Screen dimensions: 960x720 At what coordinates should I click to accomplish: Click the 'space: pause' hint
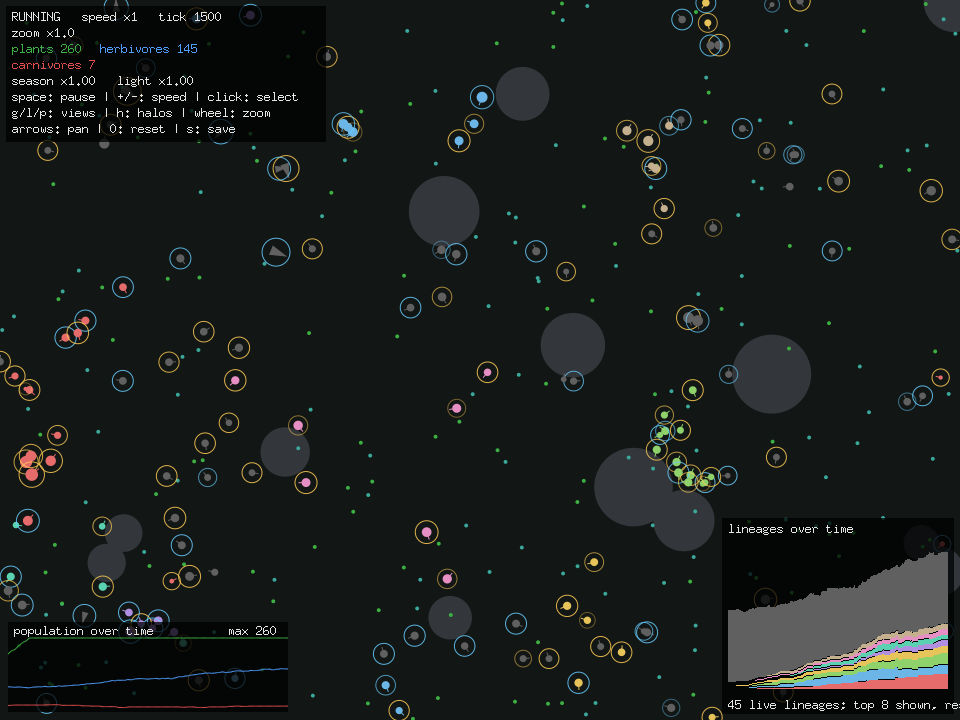pyautogui.click(x=53, y=97)
